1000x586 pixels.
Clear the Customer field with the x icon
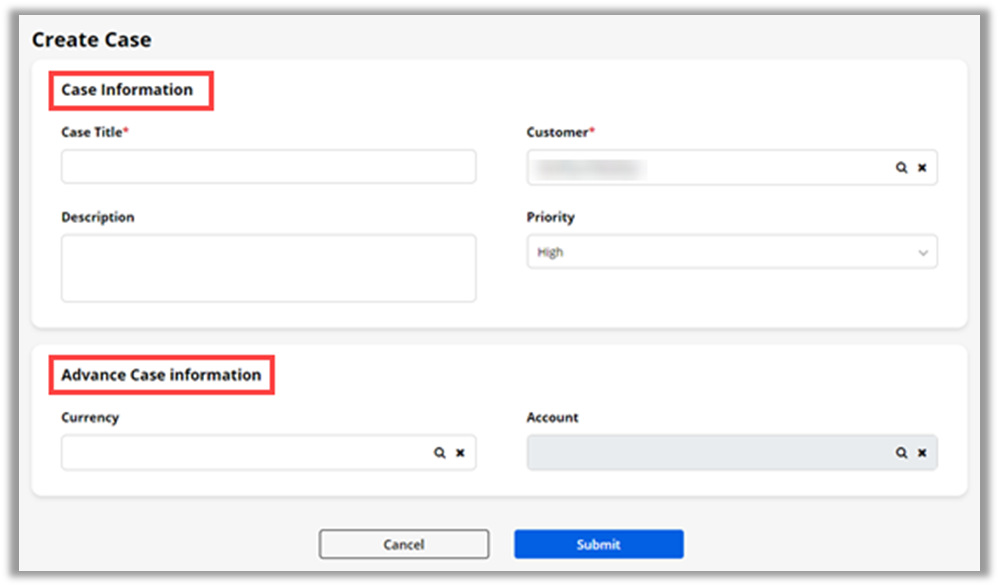(x=922, y=168)
